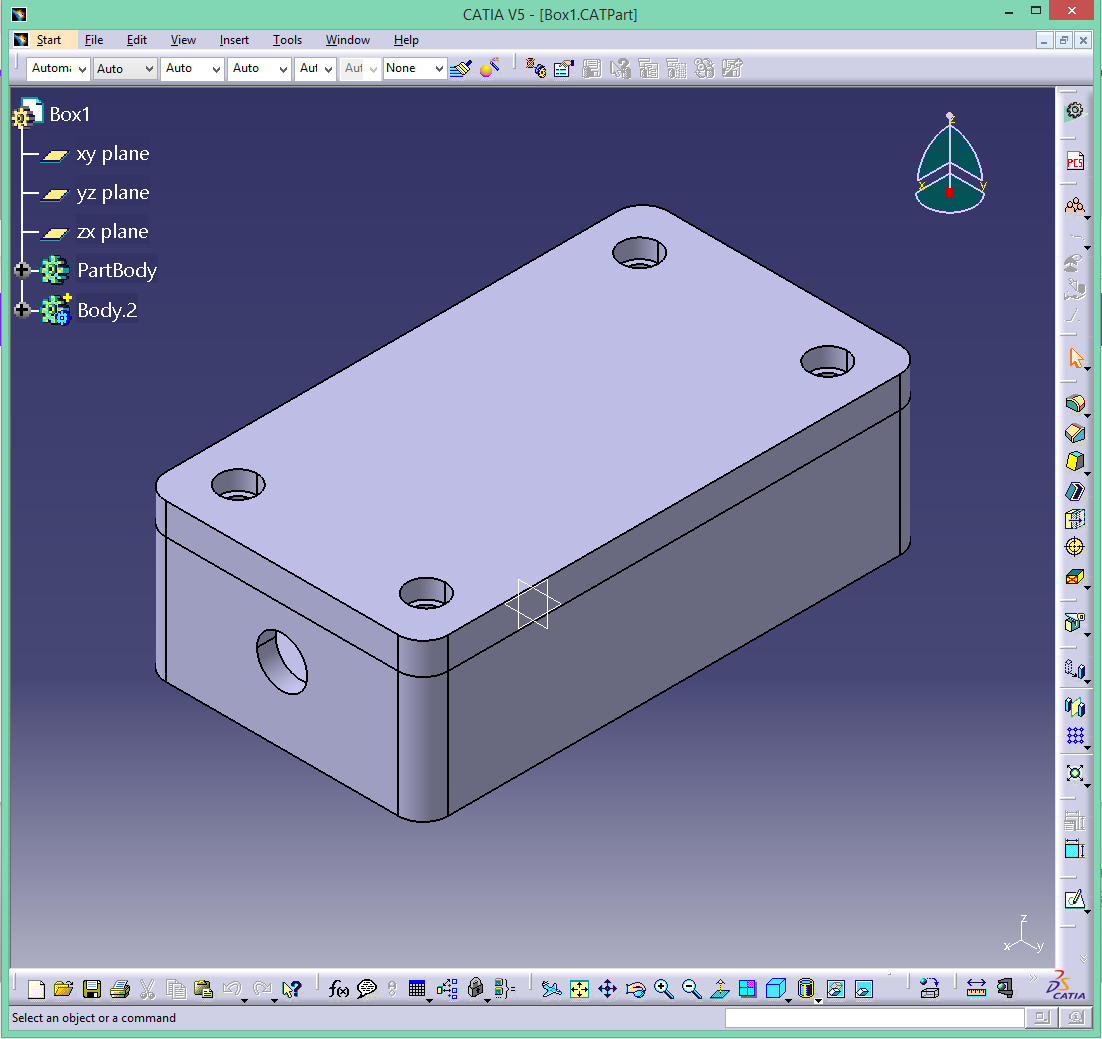Screen dimensions: 1102x1039
Task: Click the Painter brush icon
Action: tap(460, 68)
